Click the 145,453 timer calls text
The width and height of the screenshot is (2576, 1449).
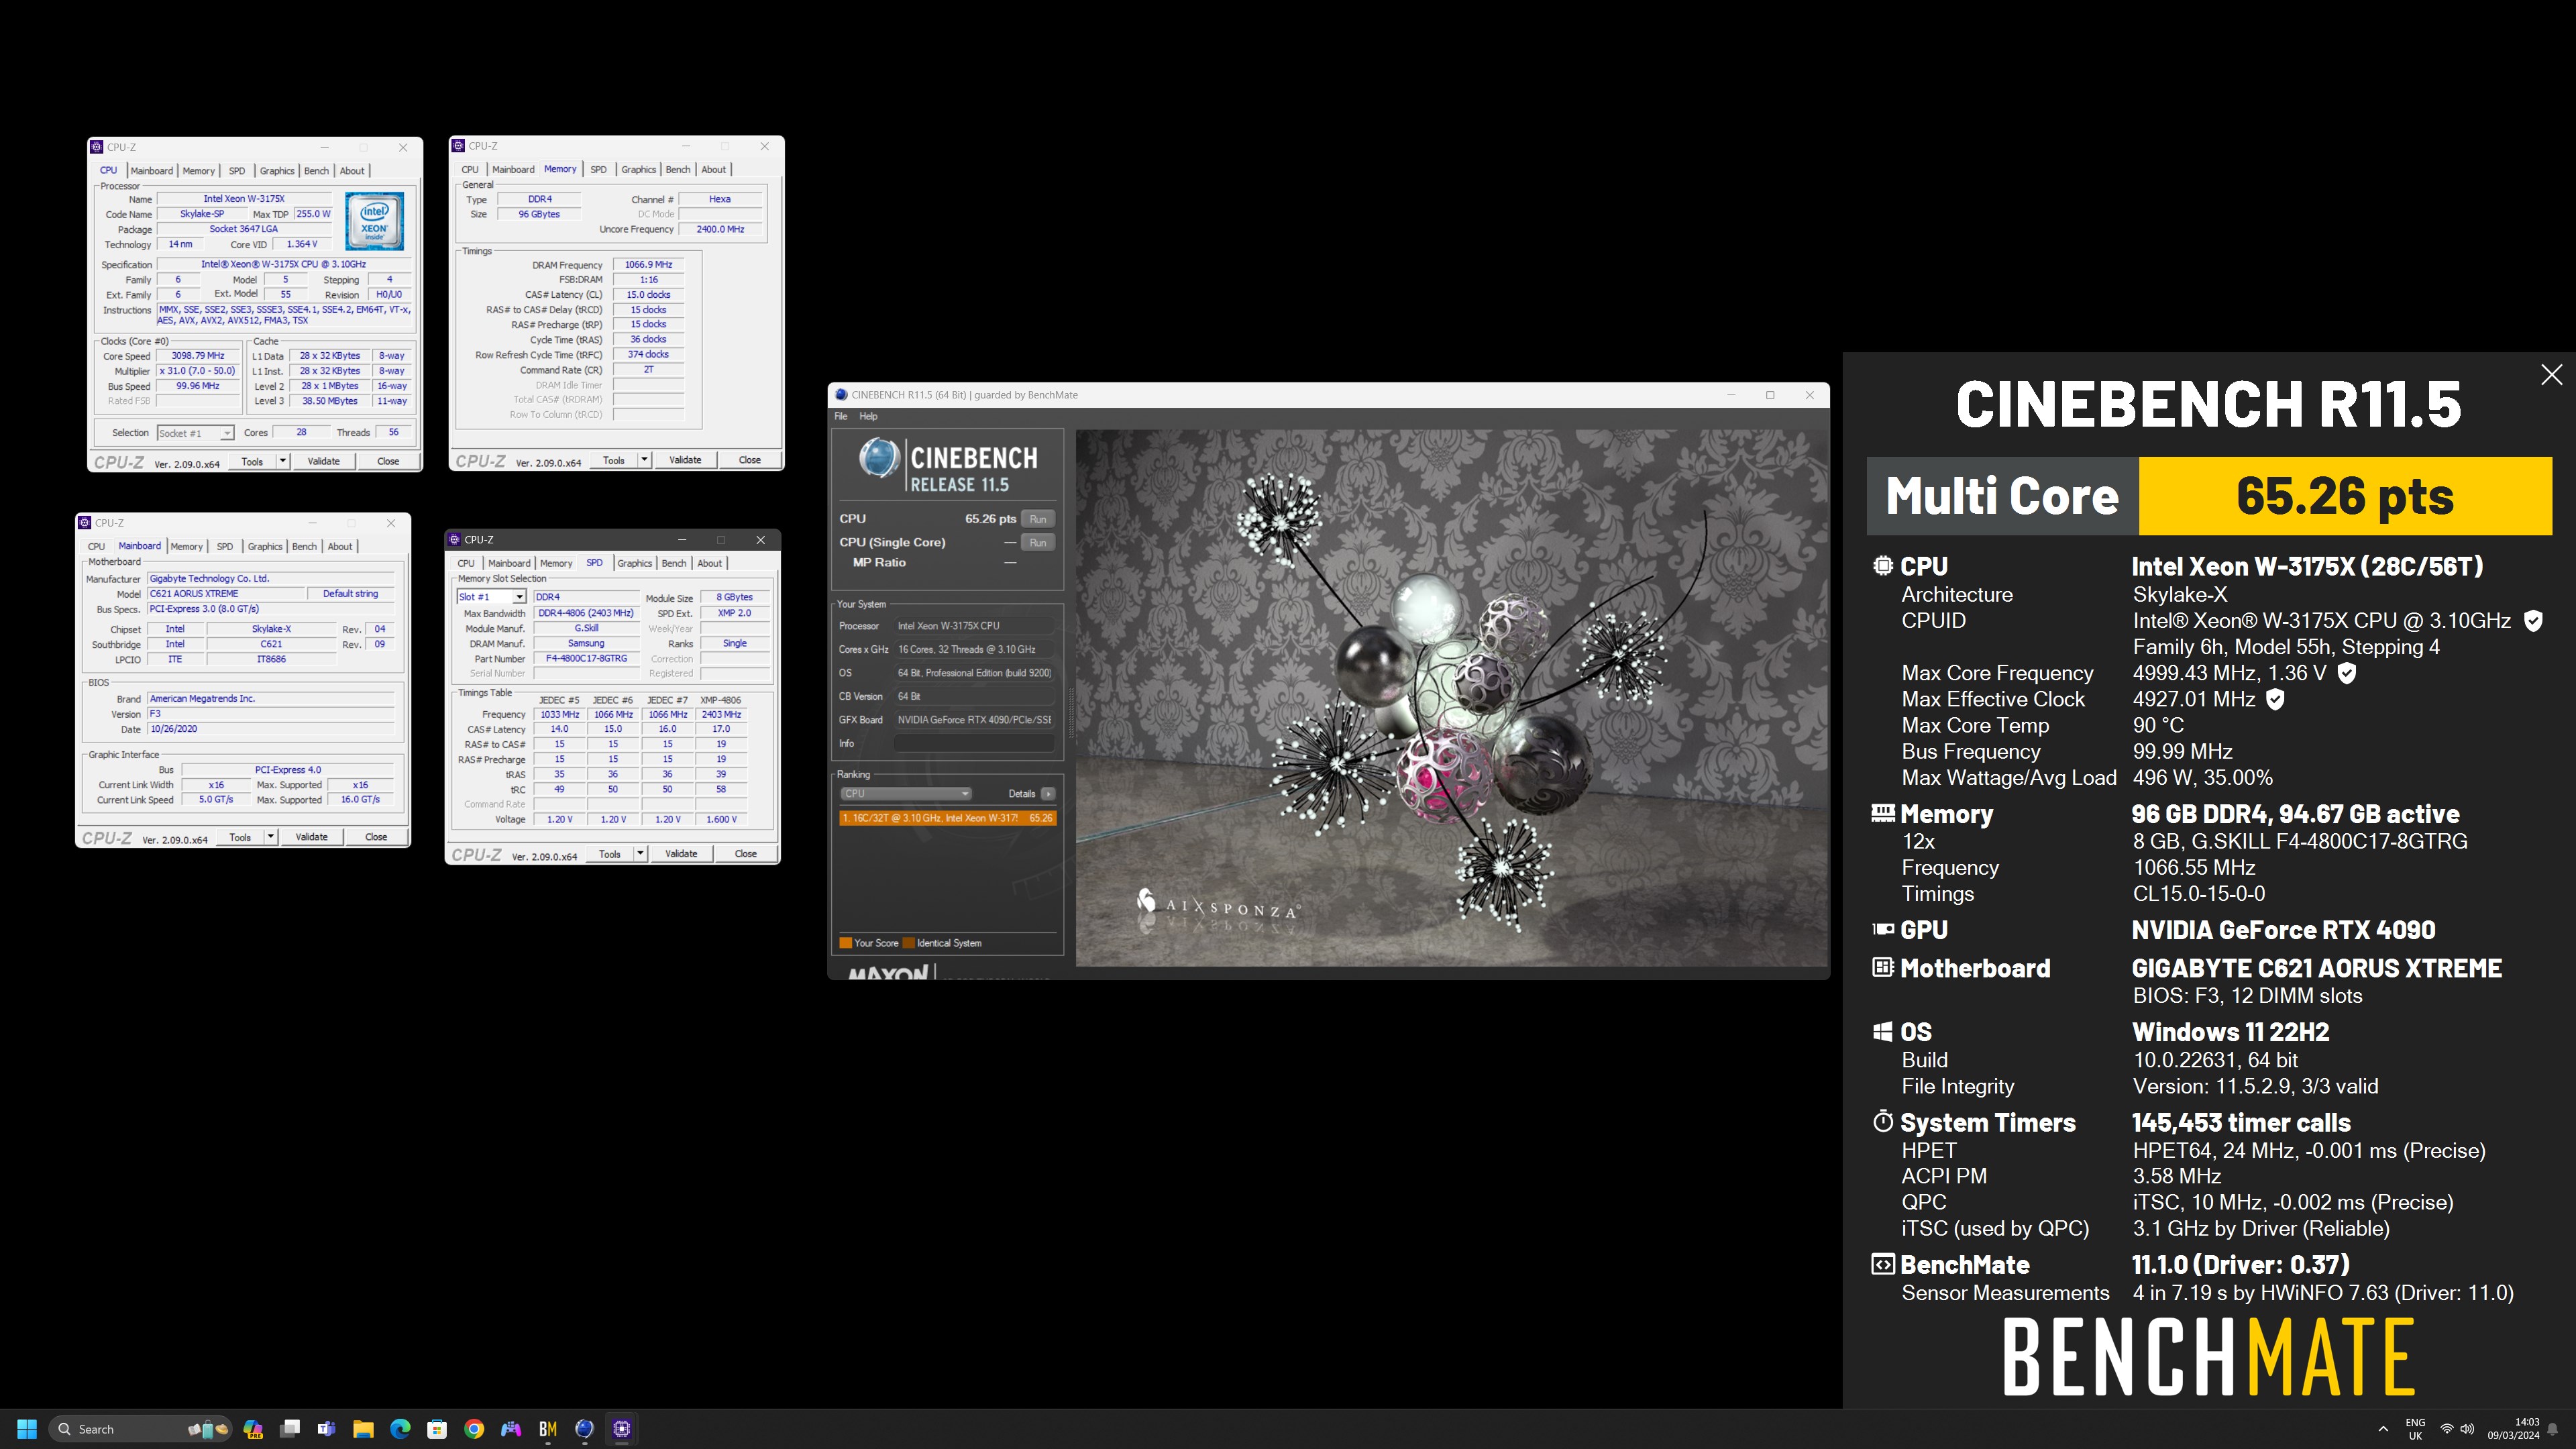(x=2240, y=1123)
